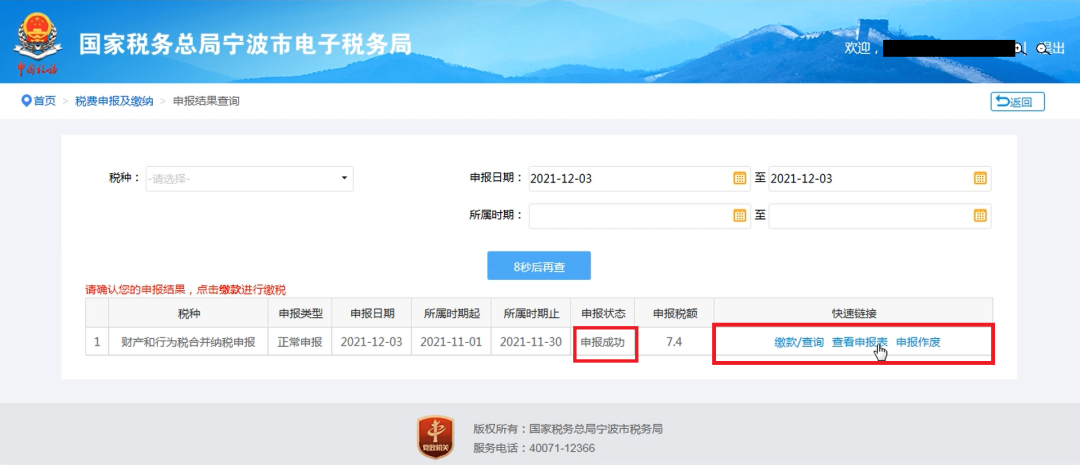Click the 7.4 tax amount cell
1080x465 pixels.
[674, 342]
